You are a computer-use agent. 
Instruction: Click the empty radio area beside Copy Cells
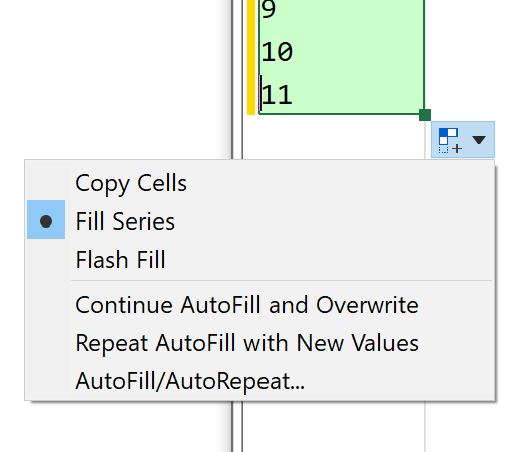tap(46, 183)
